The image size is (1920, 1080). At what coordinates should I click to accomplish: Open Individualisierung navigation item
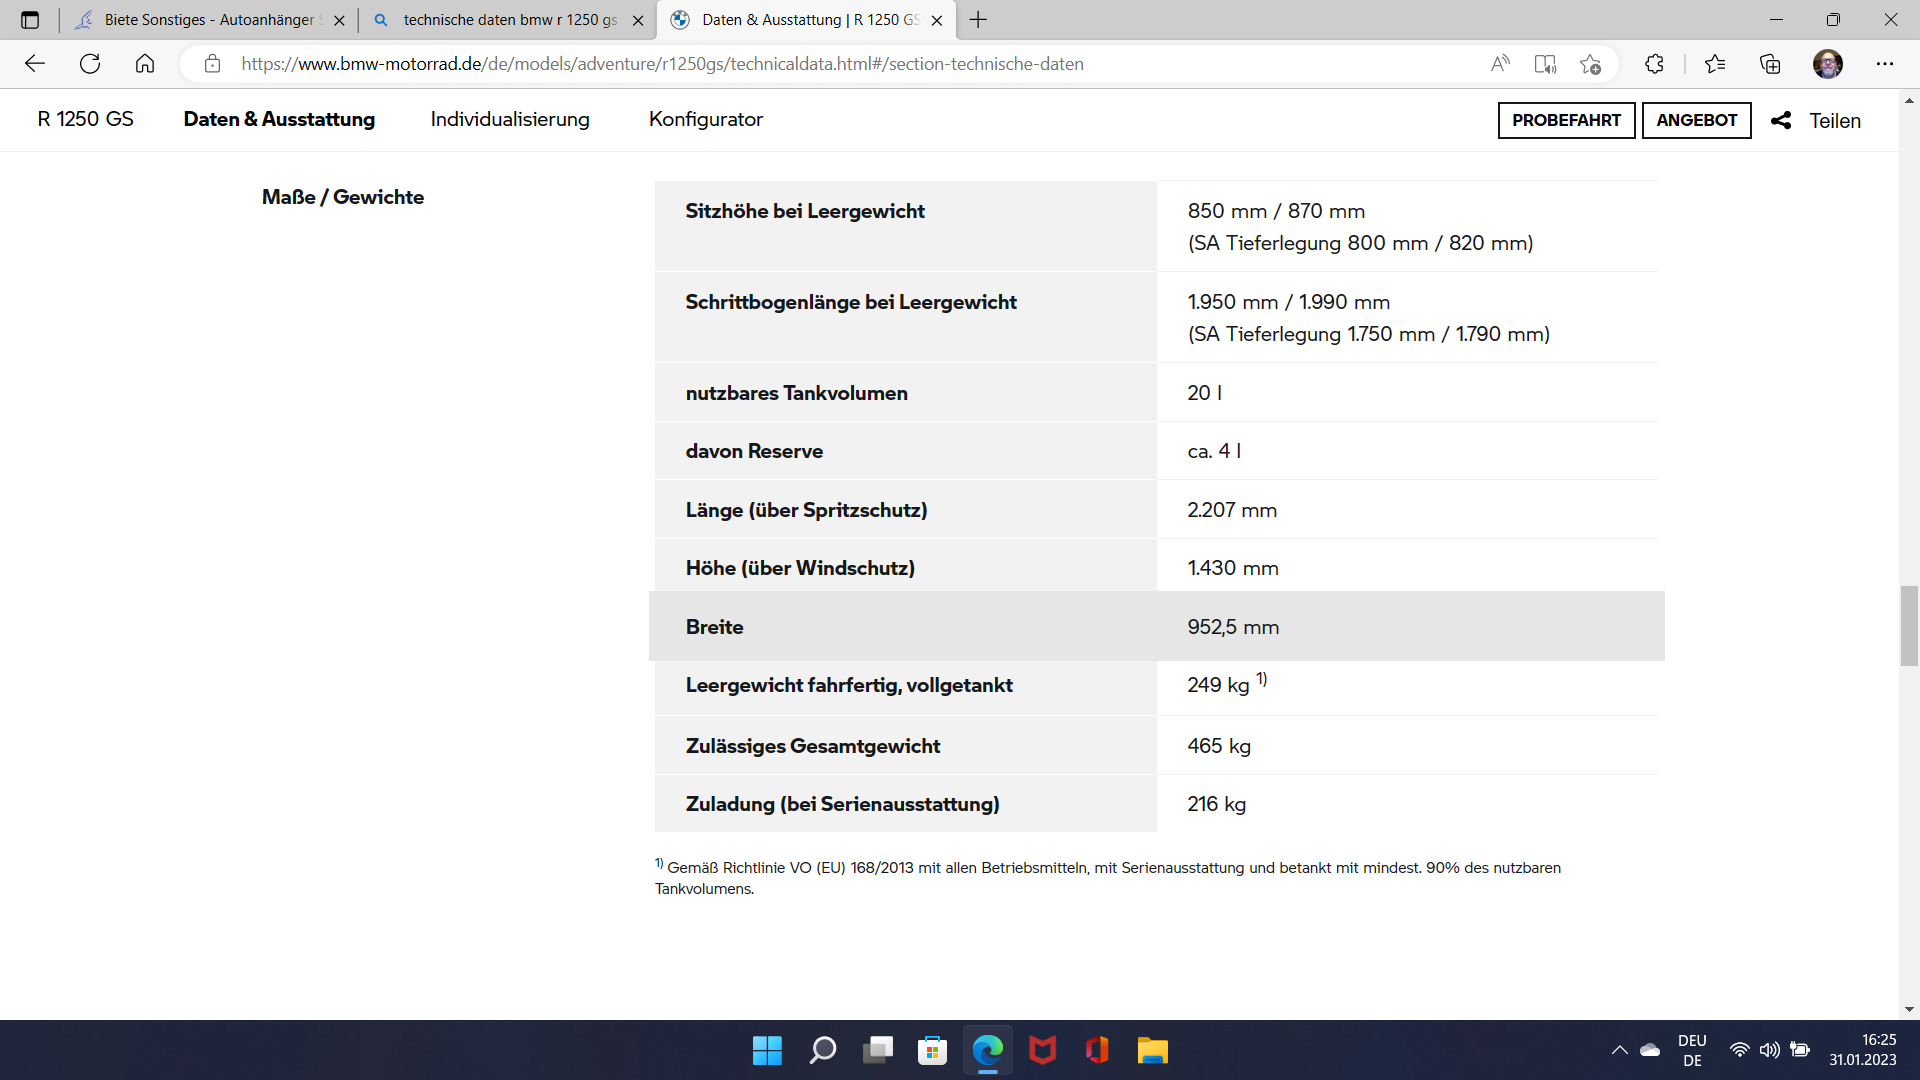(x=510, y=119)
